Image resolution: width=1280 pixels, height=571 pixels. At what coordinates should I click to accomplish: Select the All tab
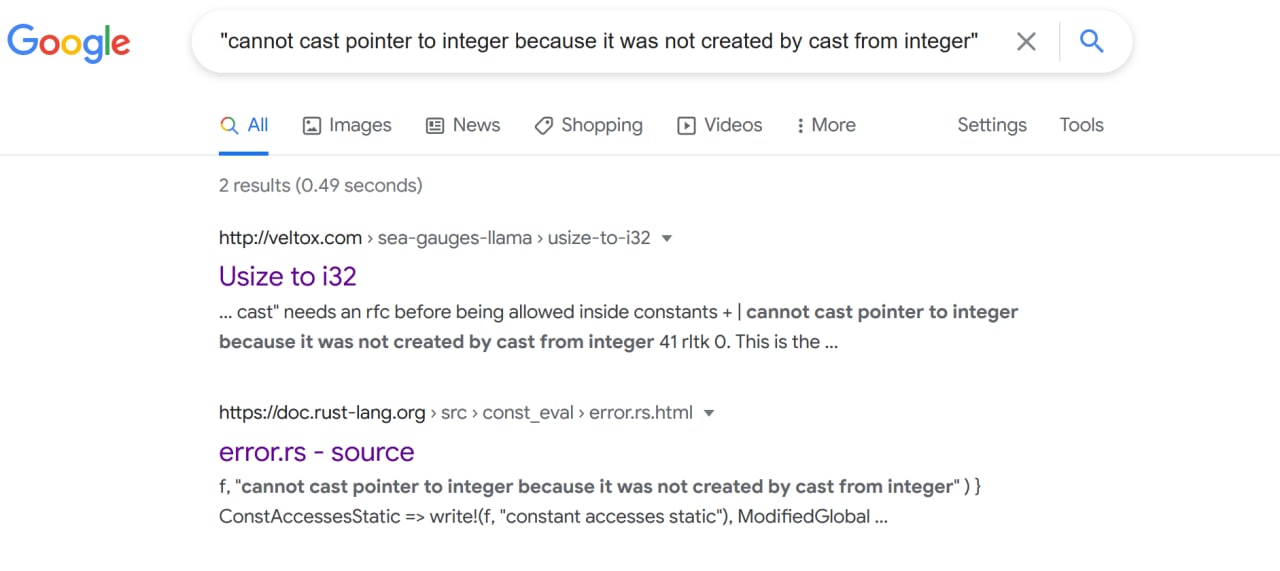[244, 125]
